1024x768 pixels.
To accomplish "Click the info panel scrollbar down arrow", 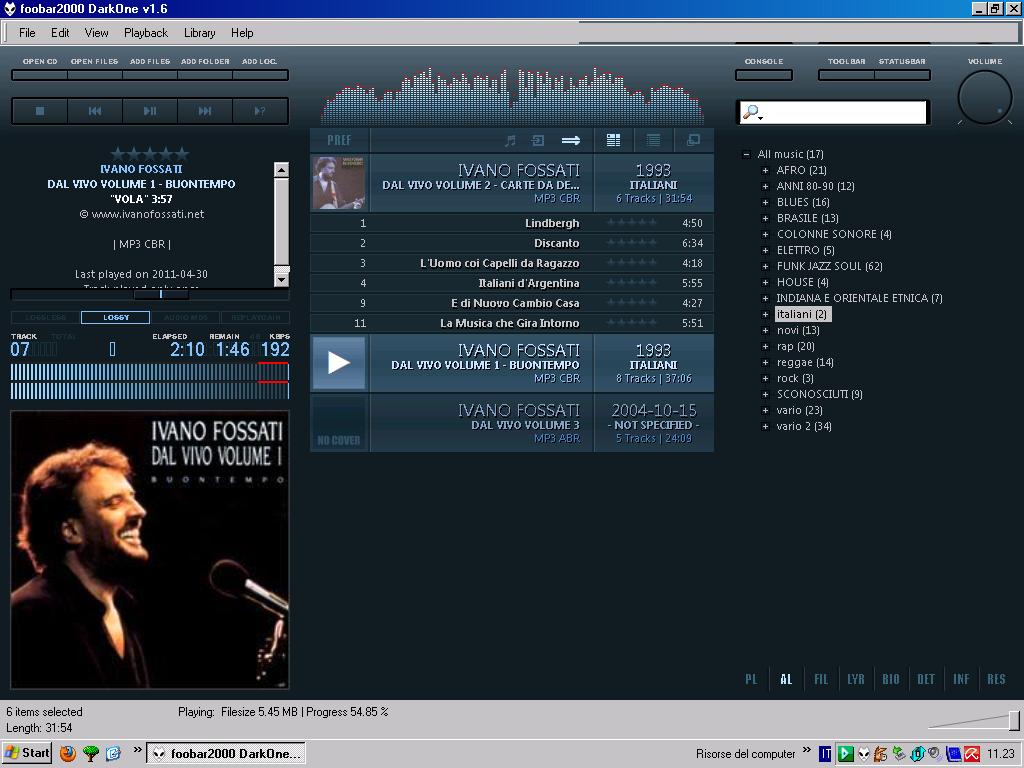I will click(281, 280).
